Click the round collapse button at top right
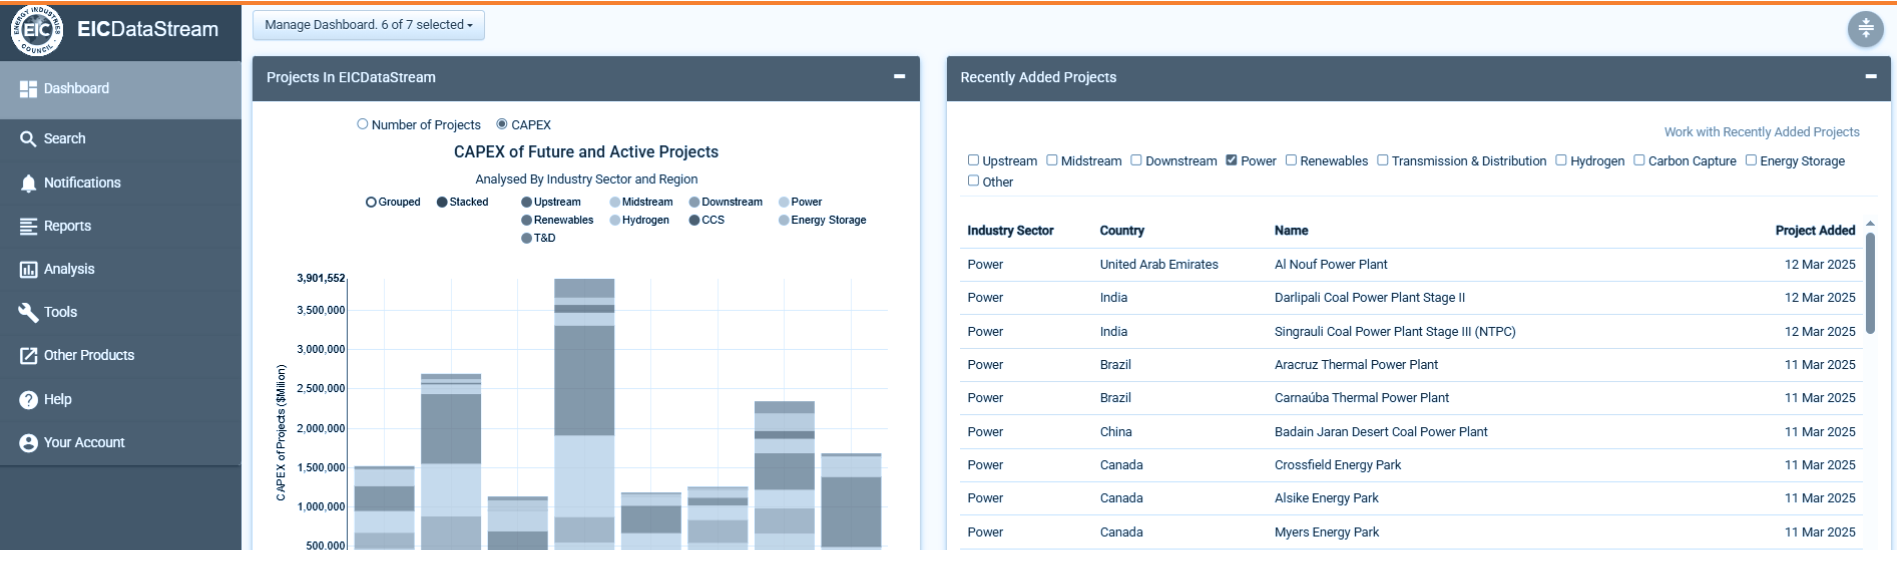Screen dimensions: 1897x574 click(1865, 29)
